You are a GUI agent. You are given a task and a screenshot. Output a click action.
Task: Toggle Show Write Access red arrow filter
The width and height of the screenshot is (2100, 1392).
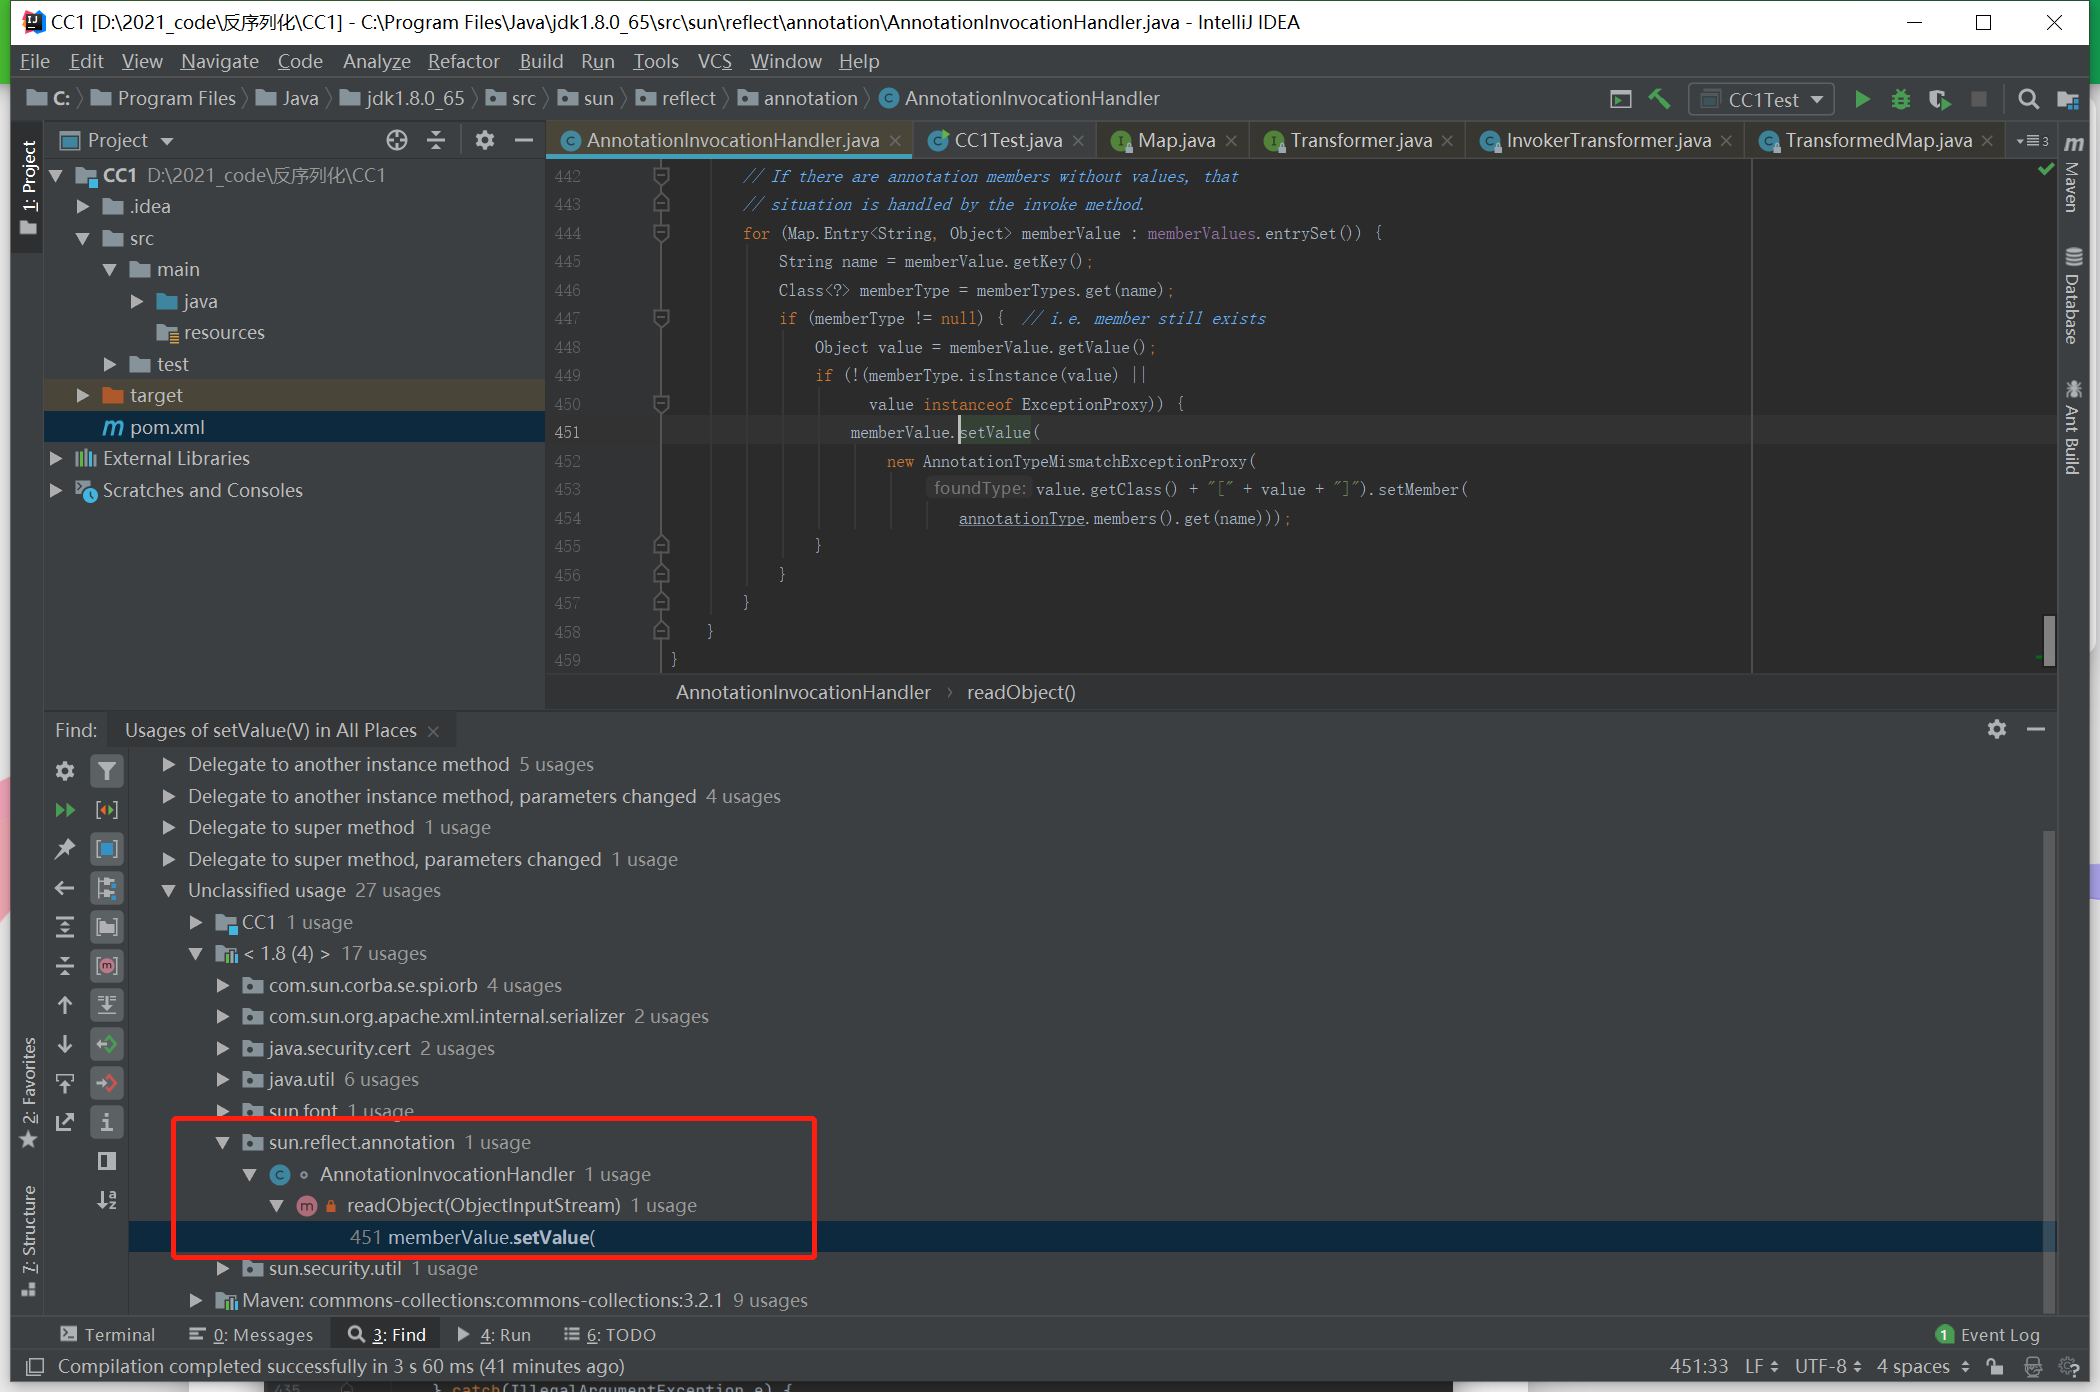point(107,1083)
